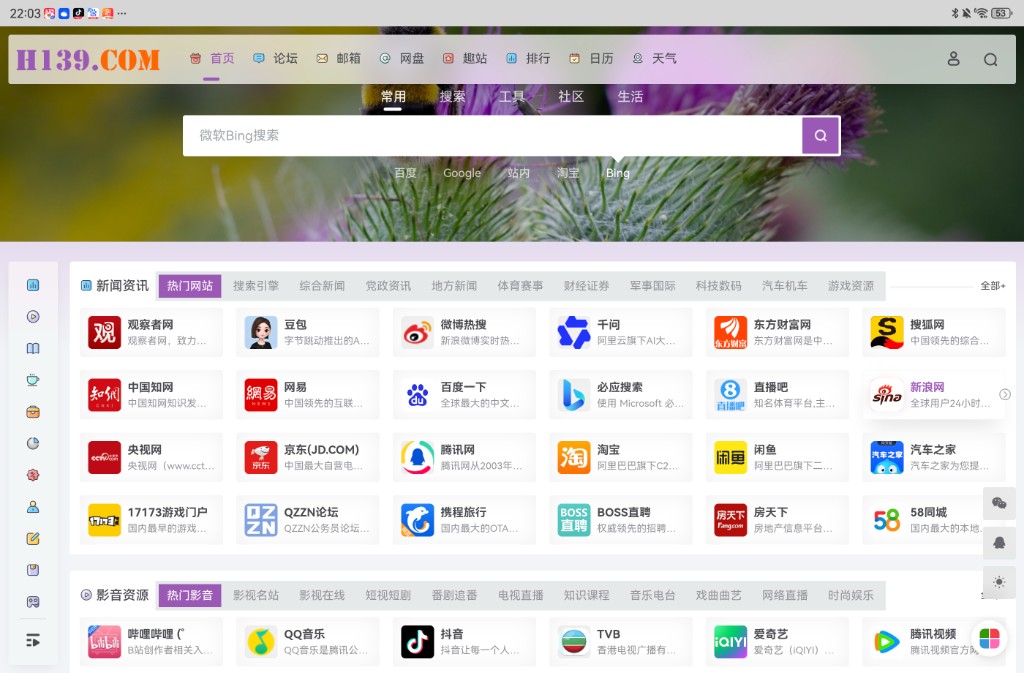The height and width of the screenshot is (673, 1024).
Task: Select 百度 search engine
Action: pyautogui.click(x=405, y=173)
